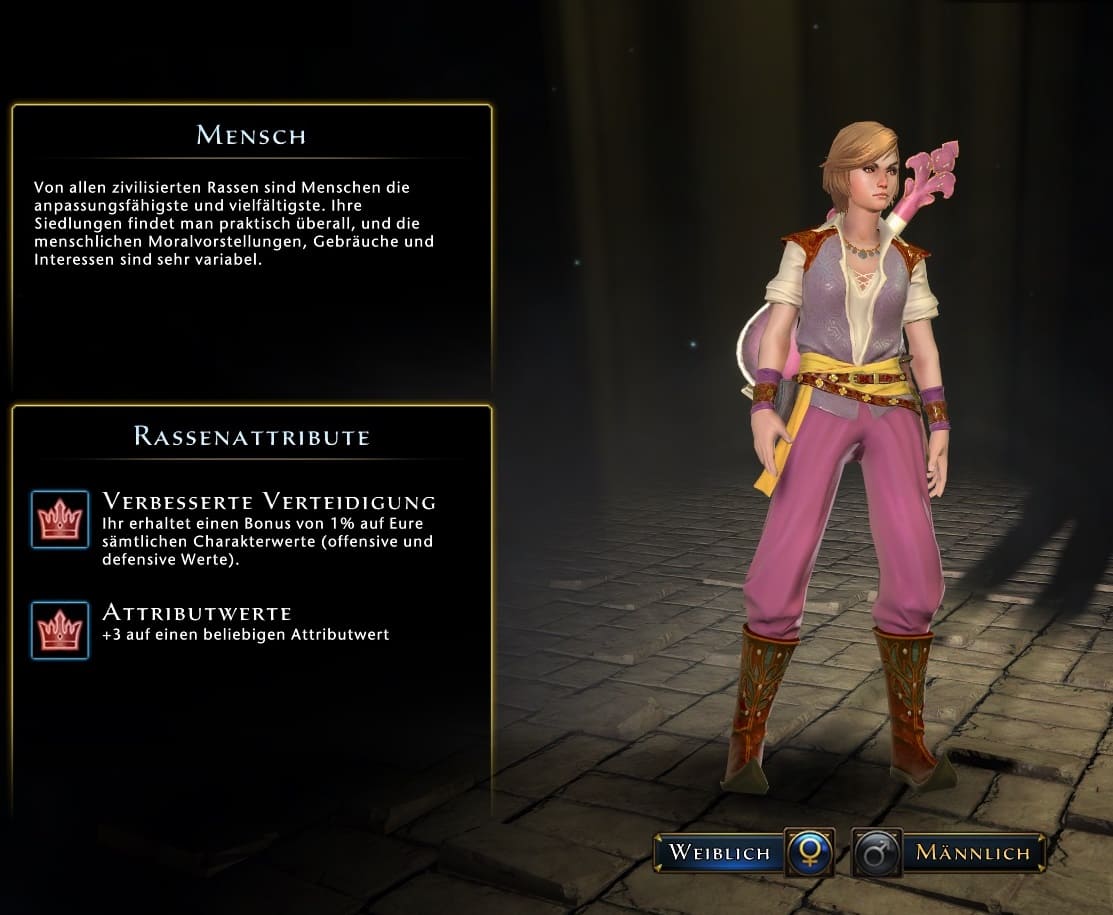Click the Mensch race title
1113x915 pixels.
click(x=251, y=135)
